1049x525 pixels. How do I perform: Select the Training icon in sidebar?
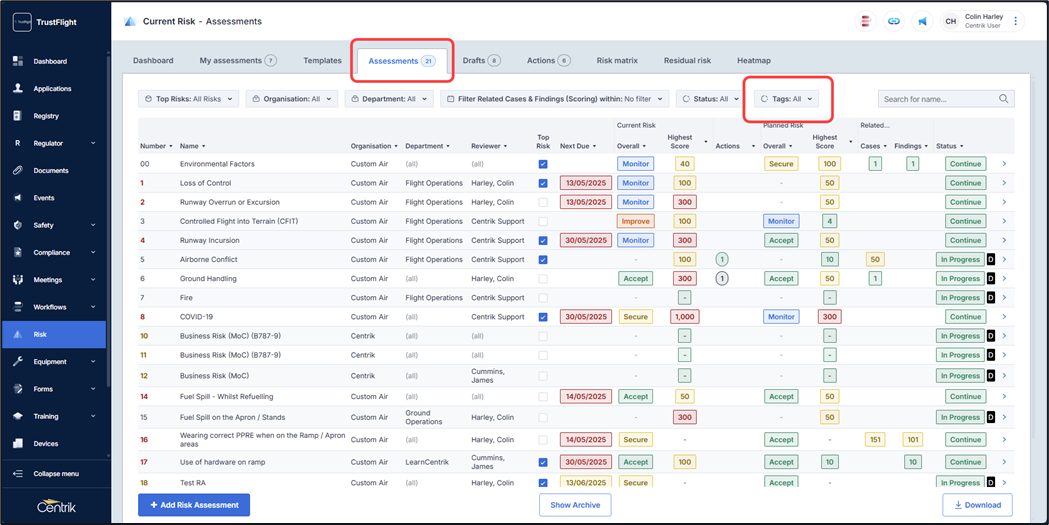coord(18,416)
